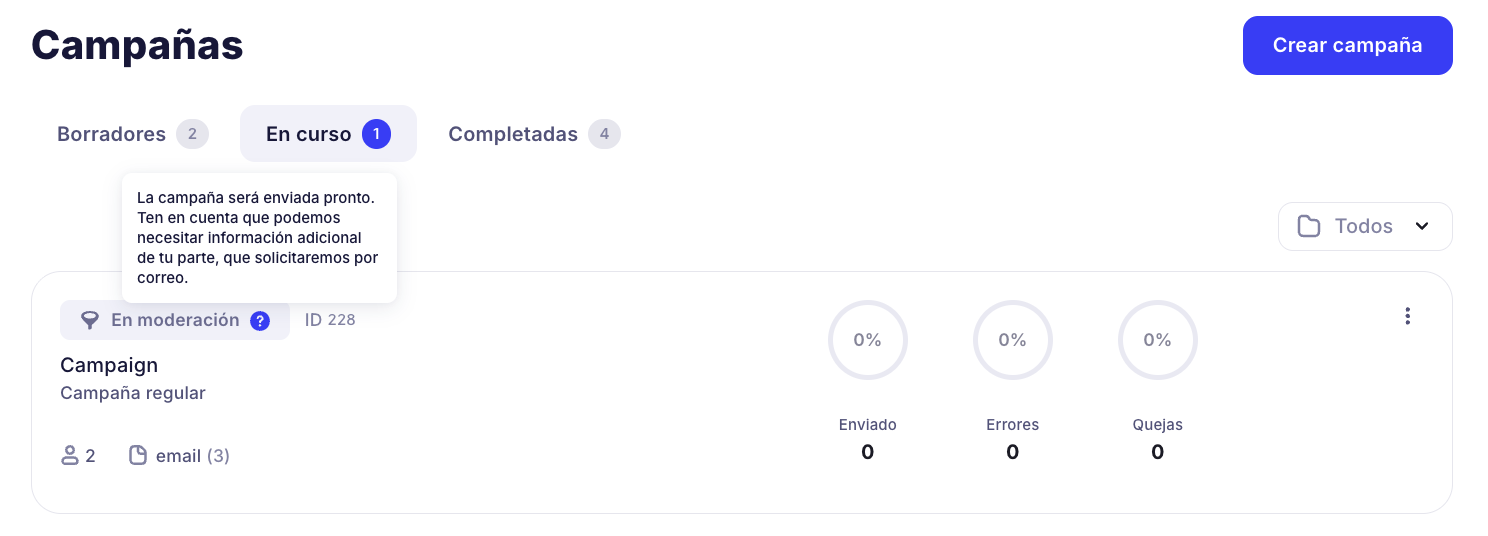Click the En moderación status badge
Image resolution: width=1488 pixels, height=536 pixels.
coord(174,321)
